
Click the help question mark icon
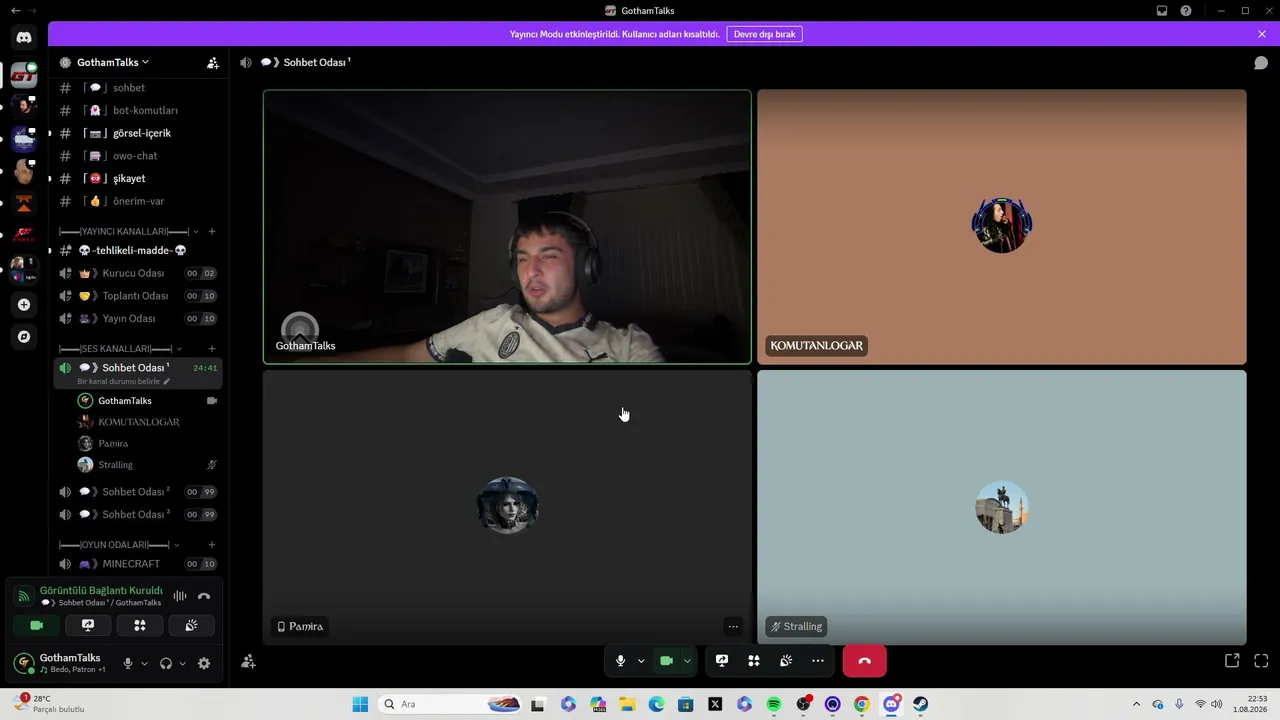tap(1186, 11)
